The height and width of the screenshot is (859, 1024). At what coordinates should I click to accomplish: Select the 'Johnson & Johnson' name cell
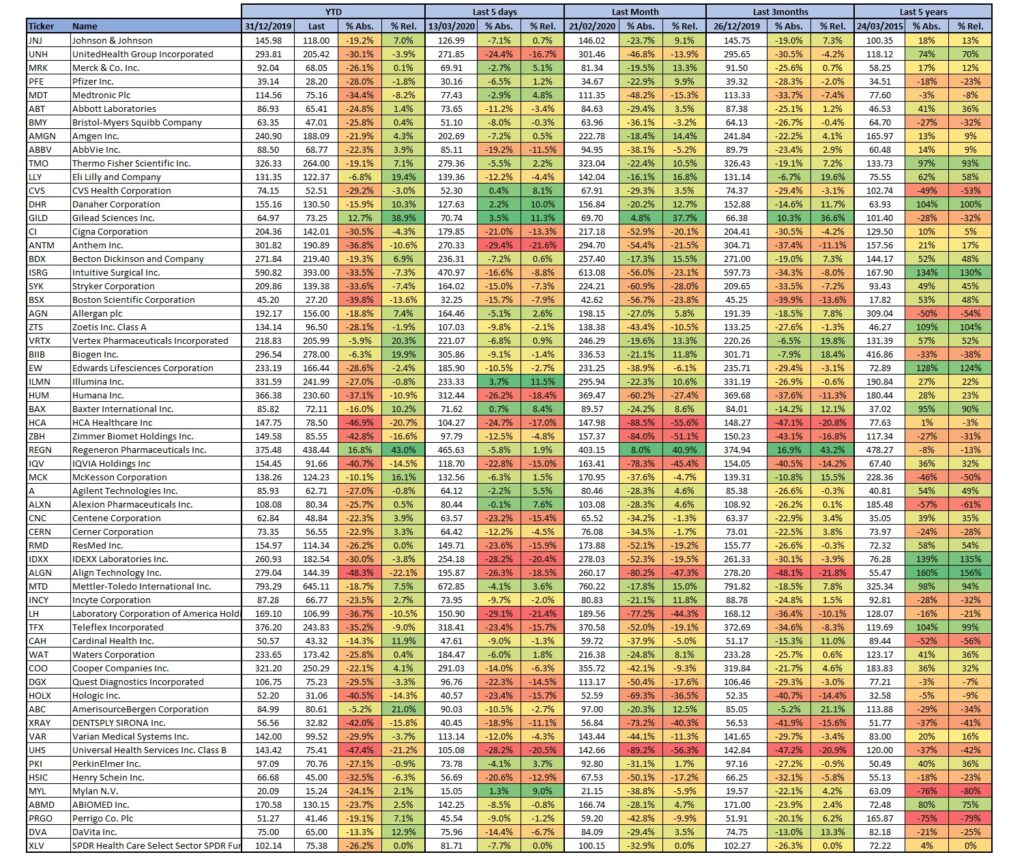pyautogui.click(x=155, y=41)
